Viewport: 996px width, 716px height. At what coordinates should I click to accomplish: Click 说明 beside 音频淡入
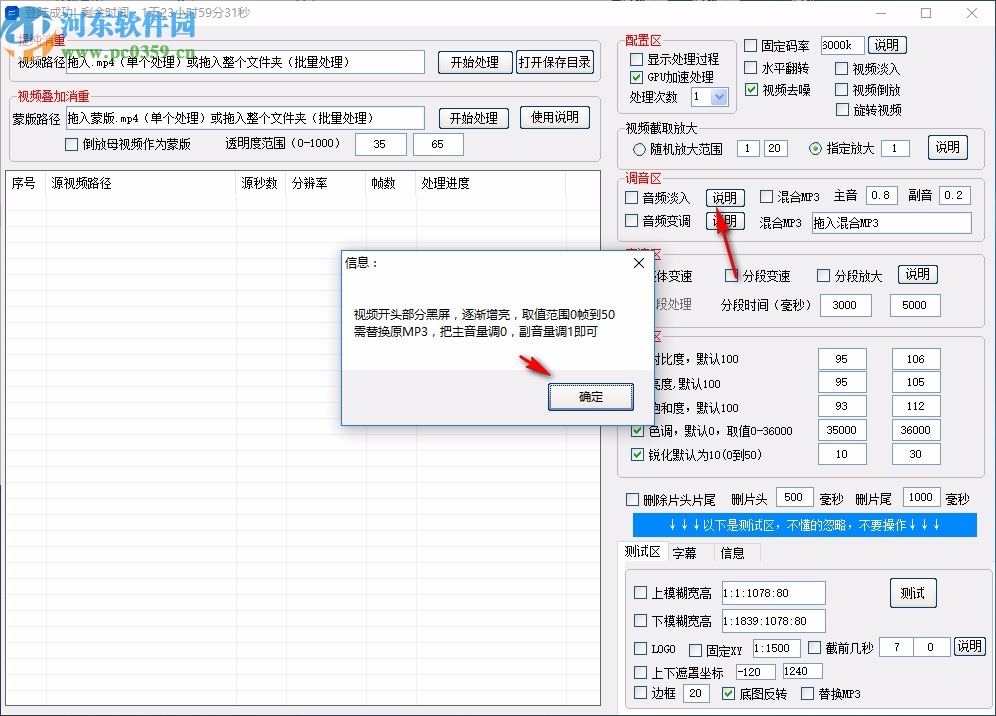pos(725,197)
